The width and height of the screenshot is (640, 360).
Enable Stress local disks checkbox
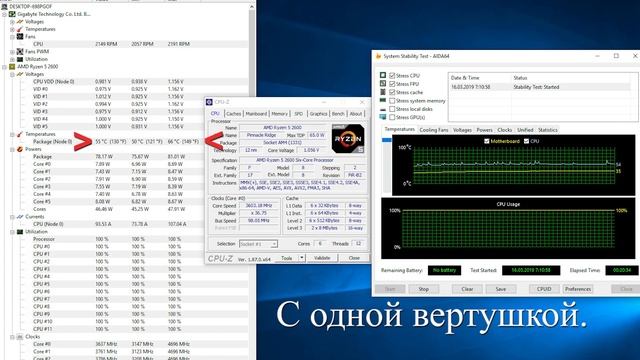pyautogui.click(x=392, y=109)
